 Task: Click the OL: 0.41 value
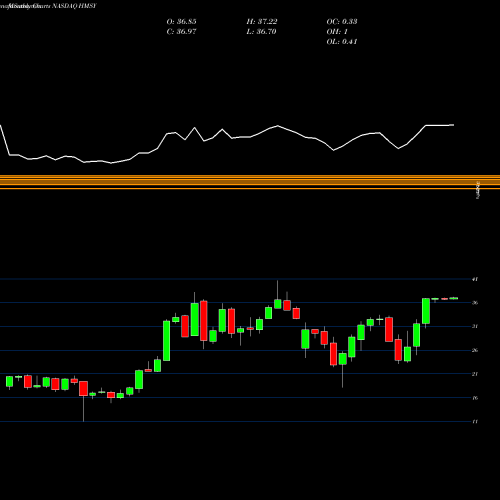342,42
